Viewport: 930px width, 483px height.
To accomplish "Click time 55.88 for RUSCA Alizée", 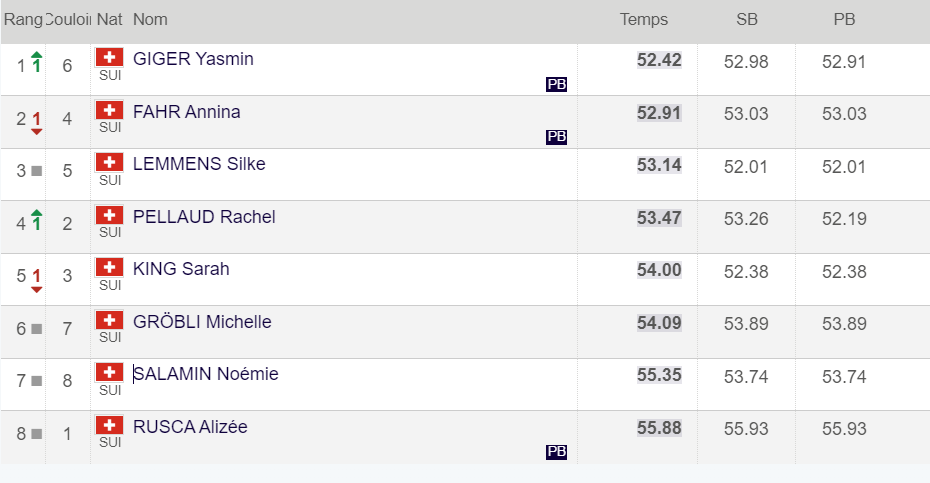I will (x=659, y=428).
